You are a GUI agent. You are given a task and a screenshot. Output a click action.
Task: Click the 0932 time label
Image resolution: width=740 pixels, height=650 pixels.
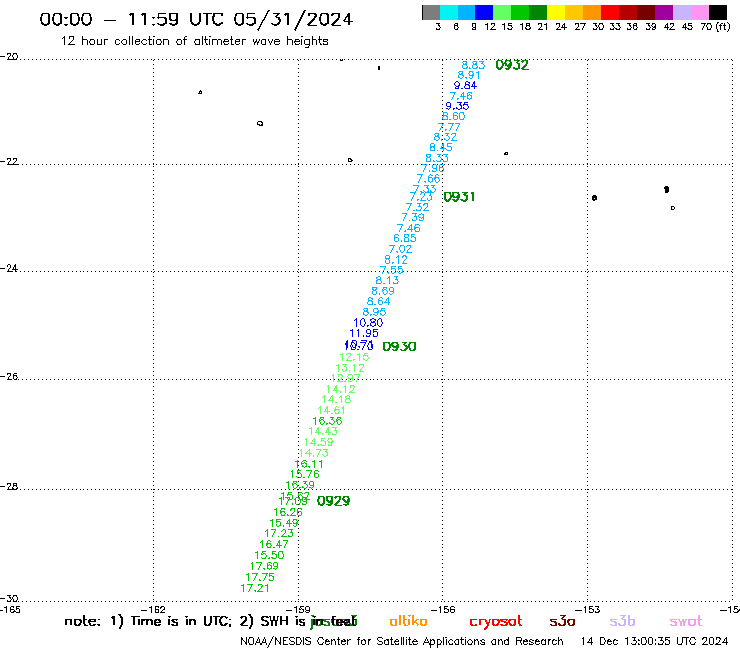pyautogui.click(x=512, y=65)
